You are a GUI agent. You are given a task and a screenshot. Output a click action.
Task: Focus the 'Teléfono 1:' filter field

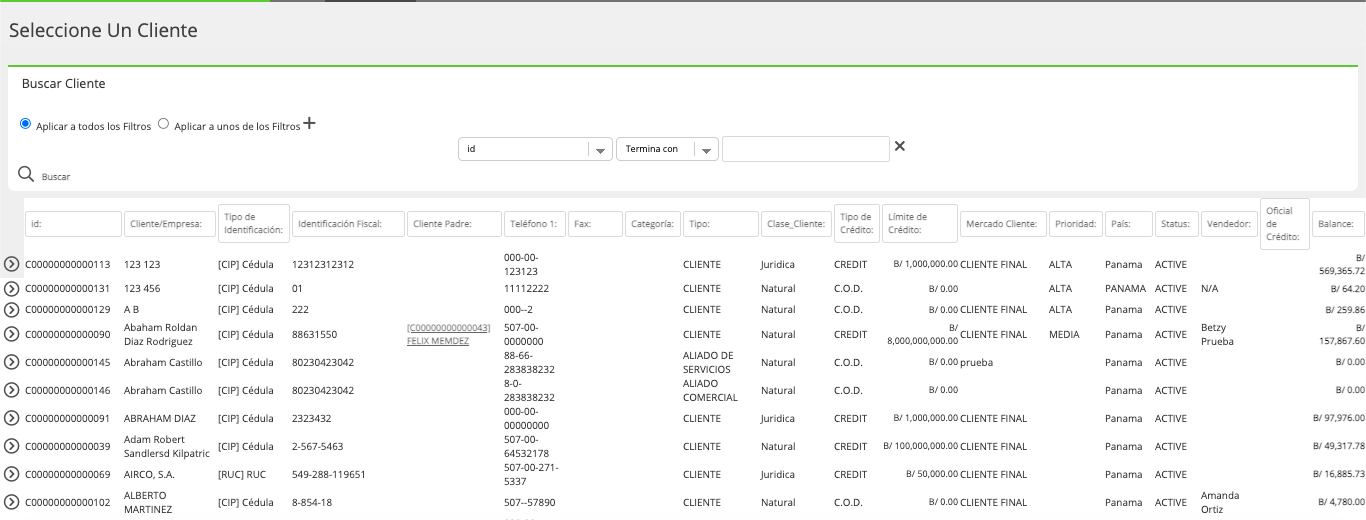pyautogui.click(x=535, y=224)
